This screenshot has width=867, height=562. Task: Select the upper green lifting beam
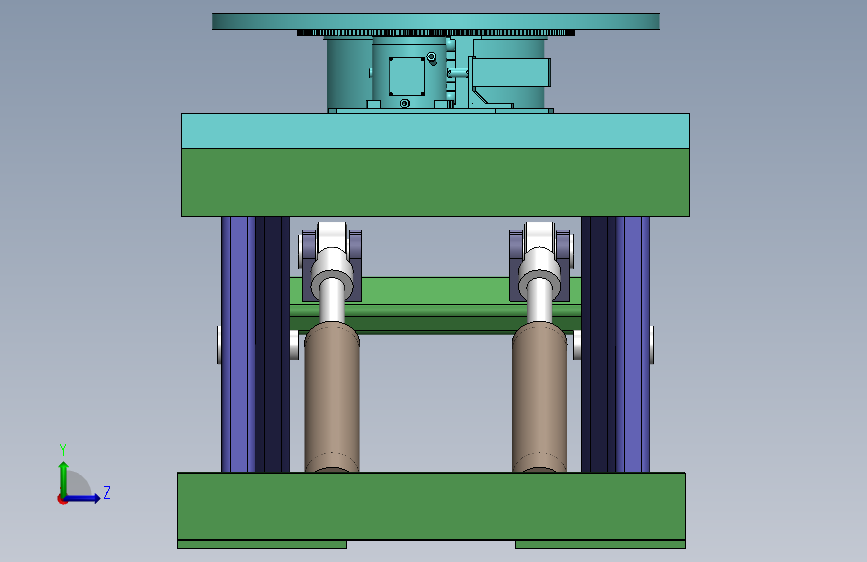coord(435,182)
